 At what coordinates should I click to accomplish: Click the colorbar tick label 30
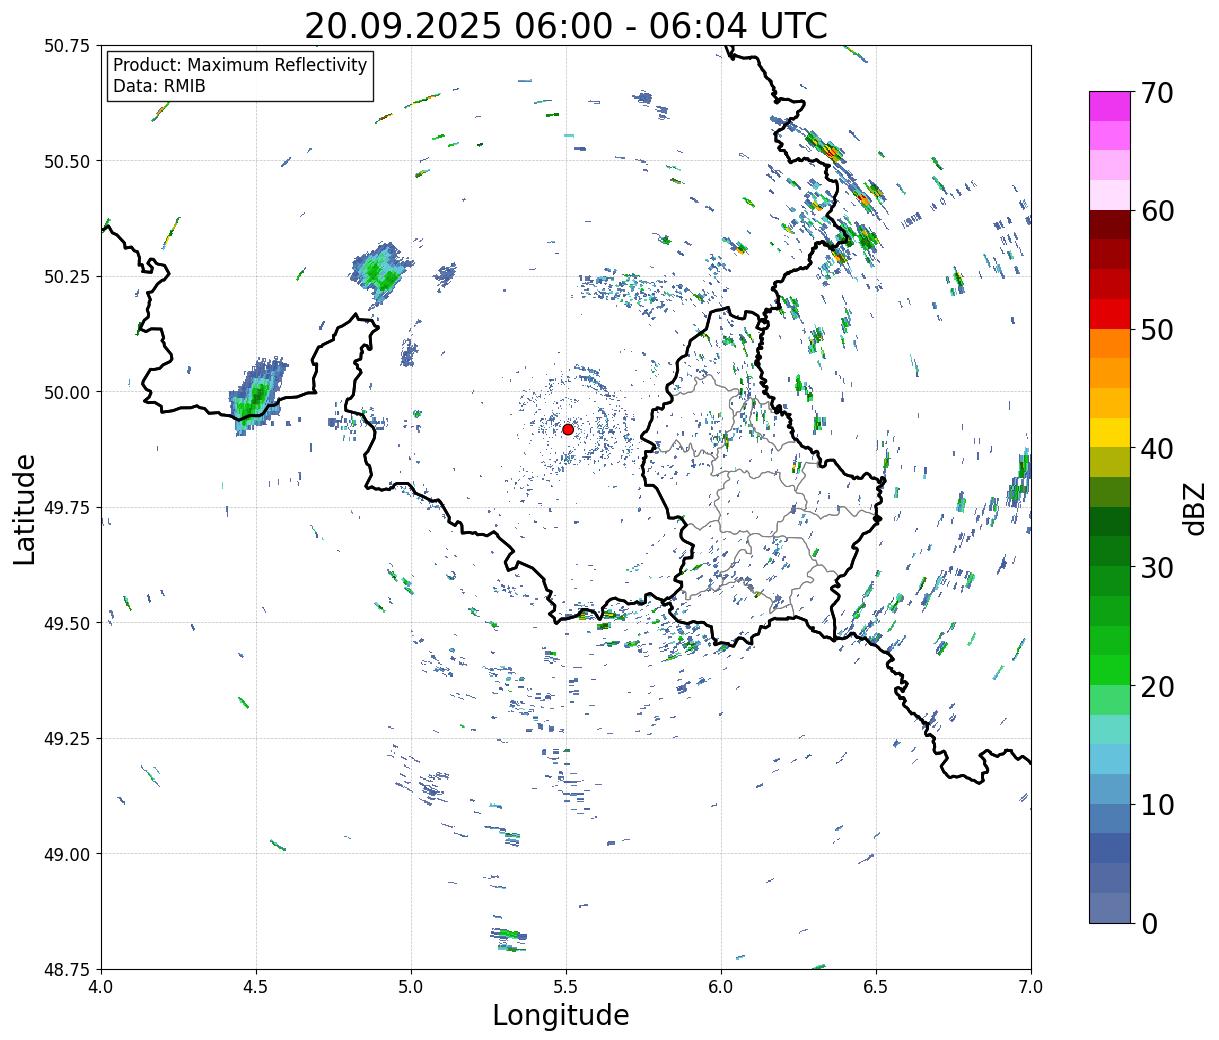[1155, 568]
